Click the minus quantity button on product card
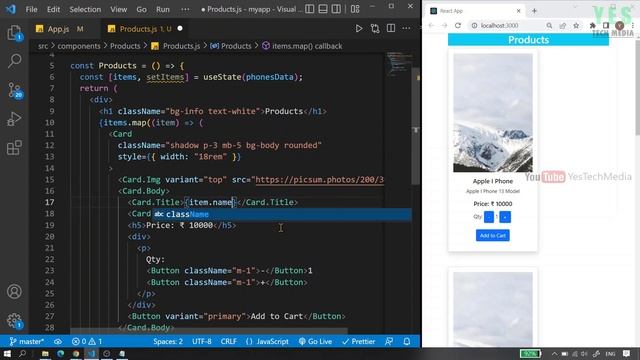The image size is (640, 360). (x=489, y=217)
